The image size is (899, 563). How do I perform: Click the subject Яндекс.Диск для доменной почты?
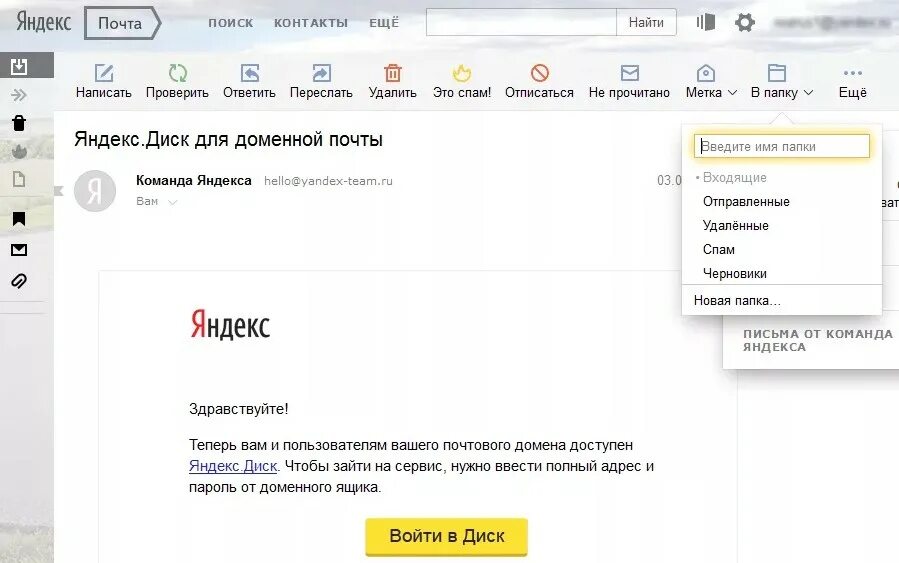tap(228, 139)
